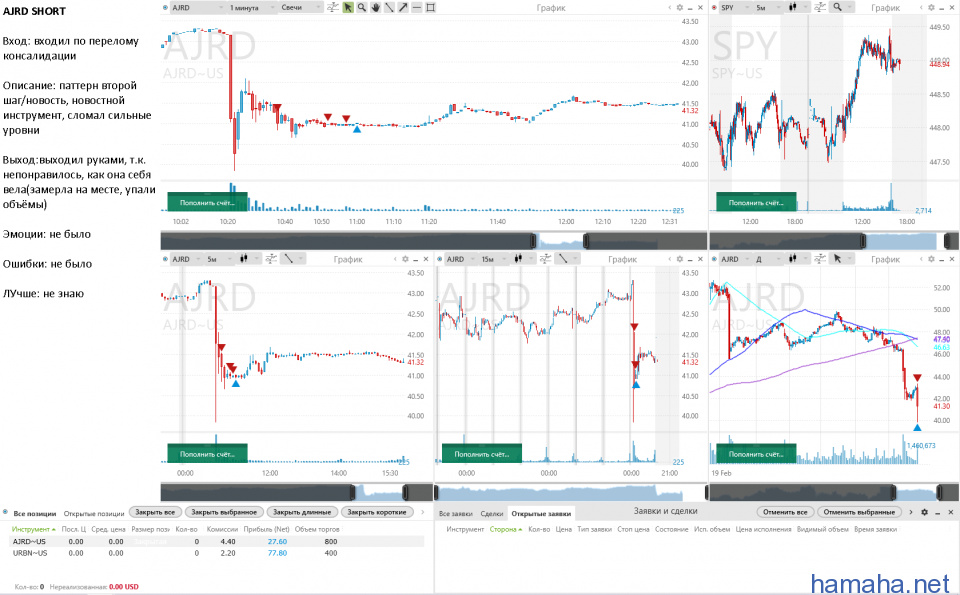Click the candle style icon on AJRD 5м chart
Image resolution: width=960 pixels, height=595 pixels.
tap(244, 259)
